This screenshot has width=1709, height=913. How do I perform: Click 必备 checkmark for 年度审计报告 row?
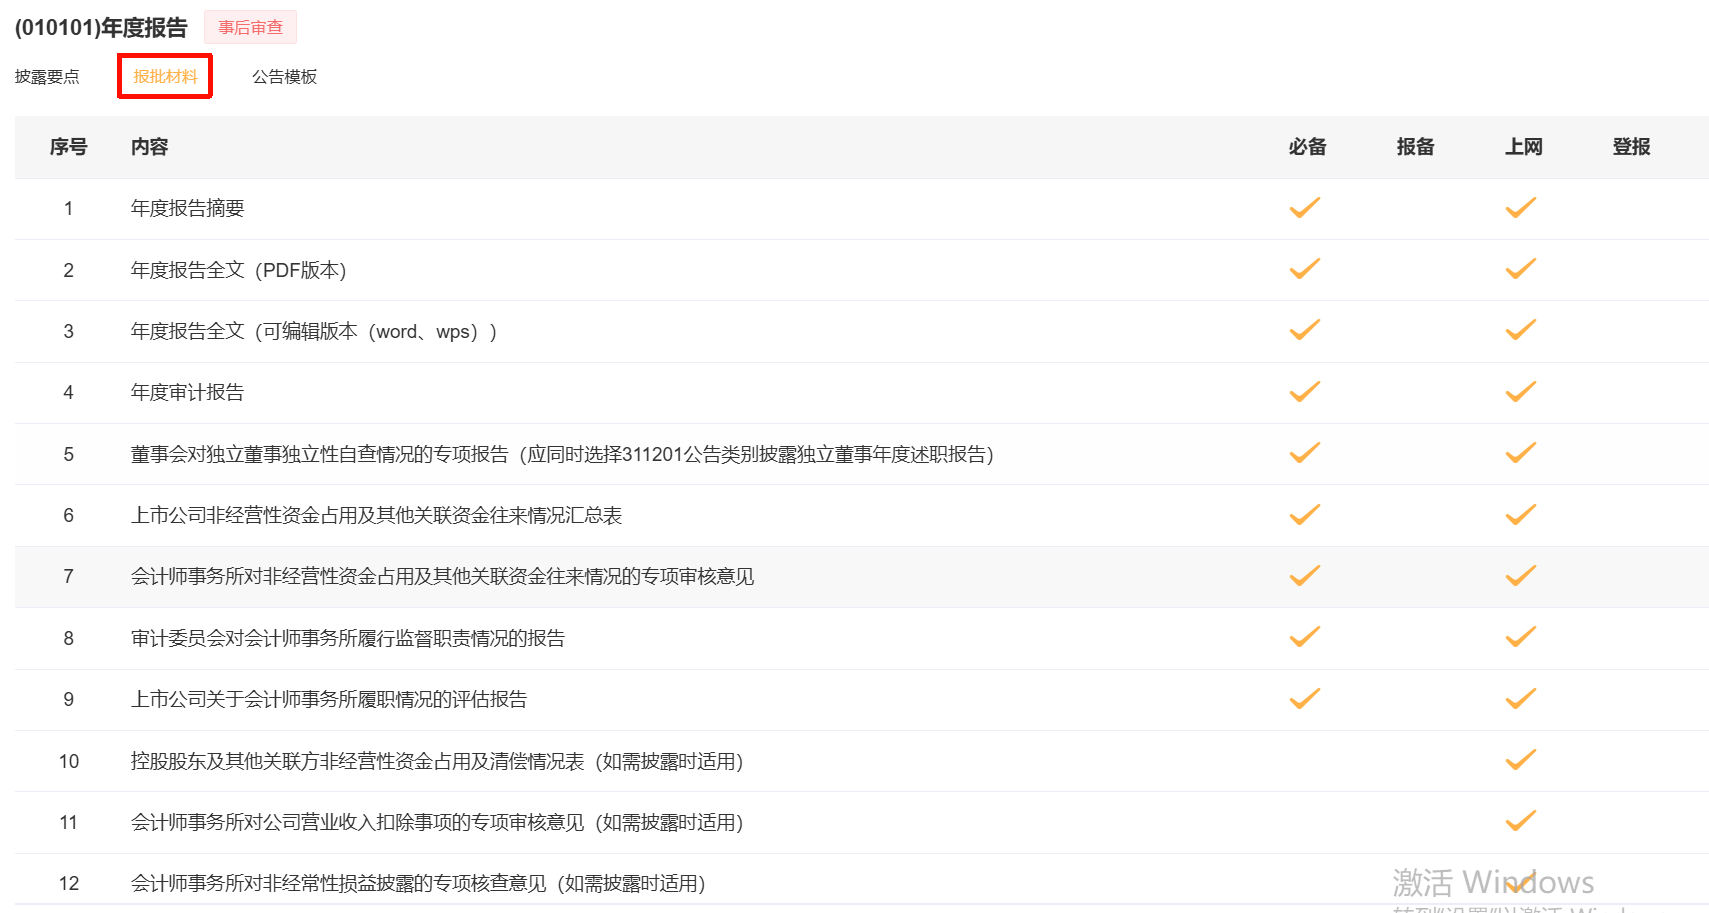coord(1304,392)
